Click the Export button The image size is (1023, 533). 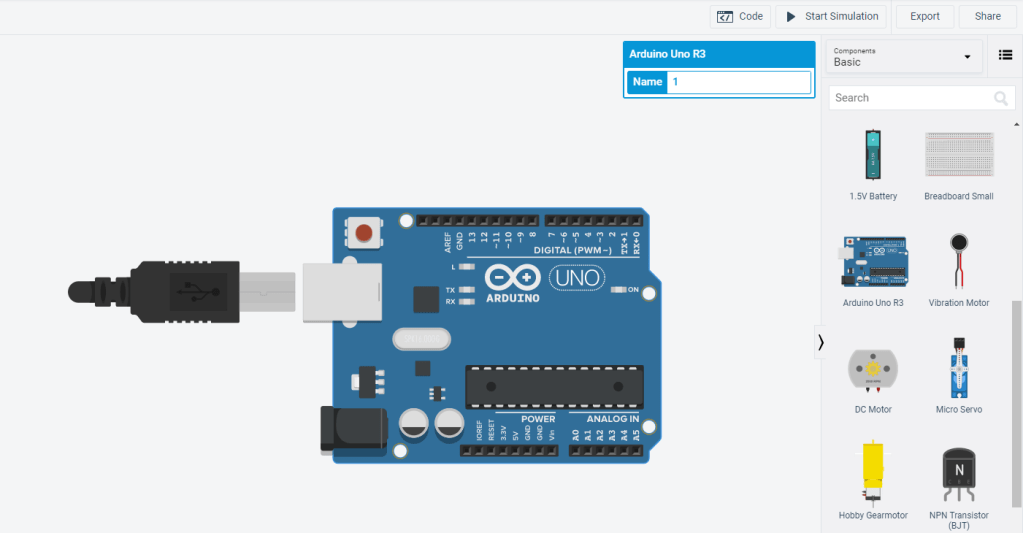coord(924,17)
